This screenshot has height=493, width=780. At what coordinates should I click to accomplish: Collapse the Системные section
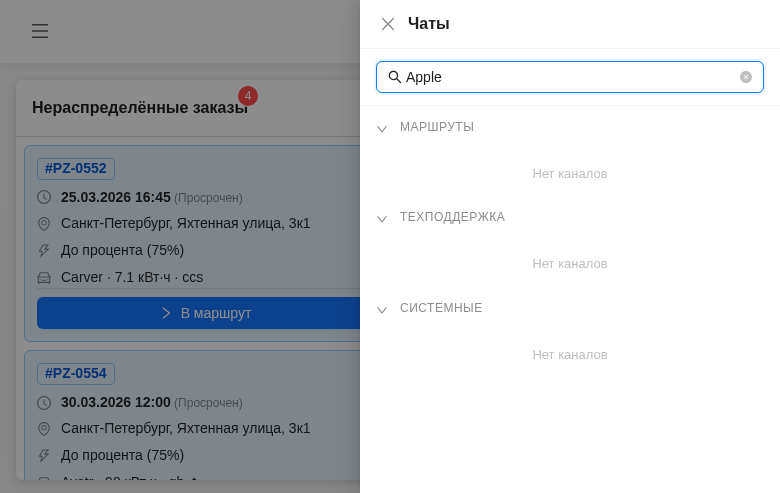(x=382, y=310)
